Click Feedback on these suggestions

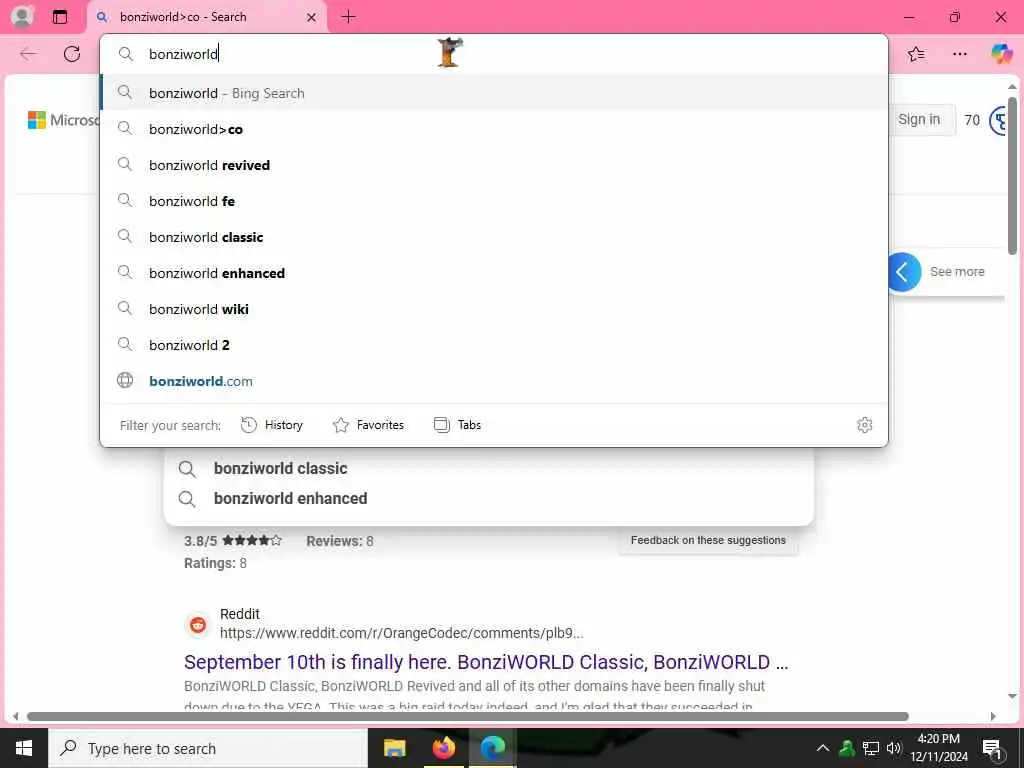(708, 541)
